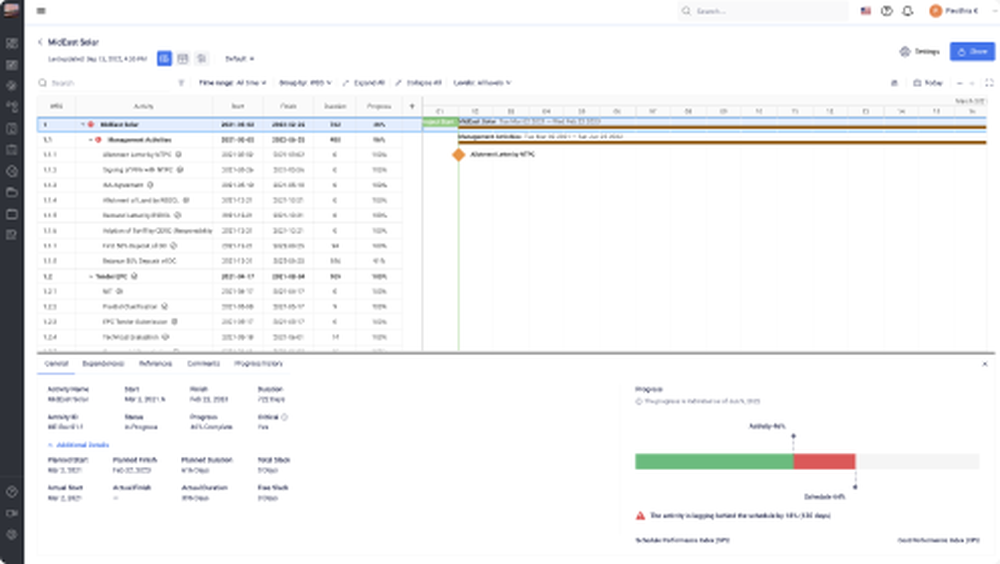Click the Finish column header
This screenshot has height=564, width=1000.
pos(288,107)
